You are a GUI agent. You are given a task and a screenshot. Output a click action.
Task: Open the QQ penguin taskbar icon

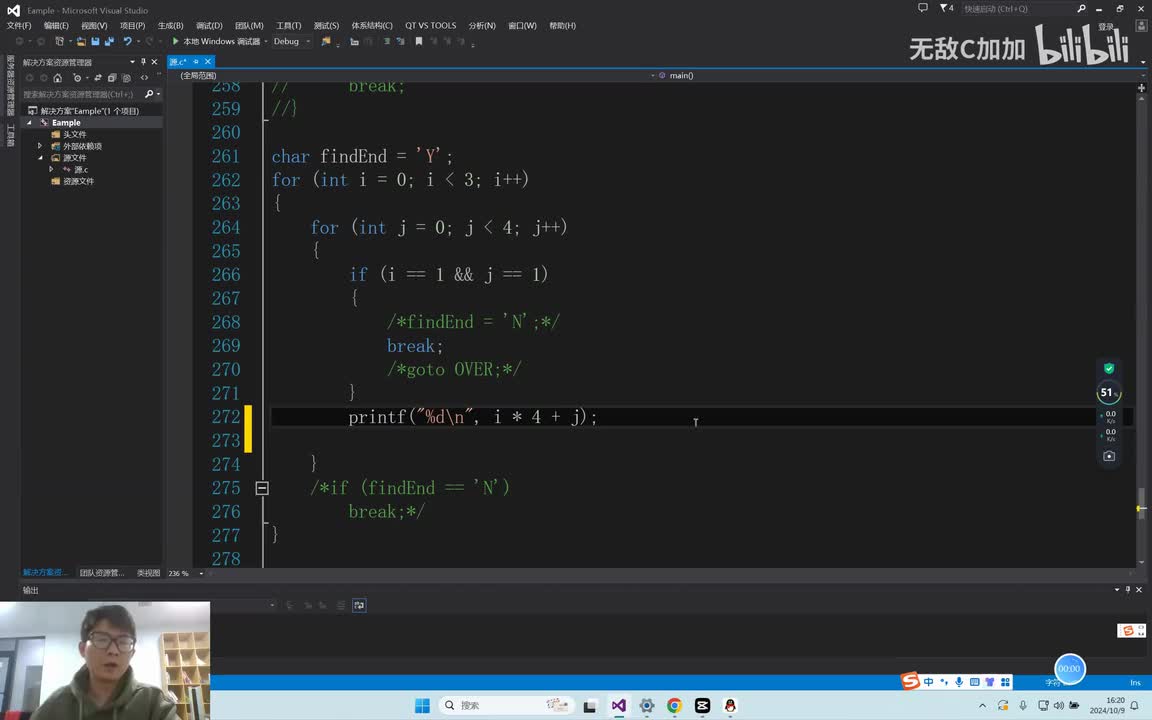click(730, 705)
